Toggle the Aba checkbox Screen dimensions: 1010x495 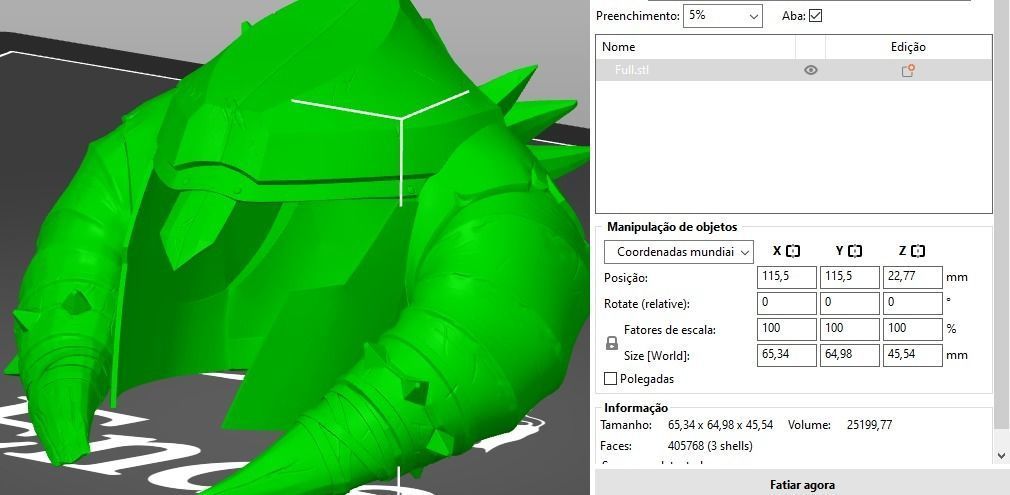coord(815,15)
